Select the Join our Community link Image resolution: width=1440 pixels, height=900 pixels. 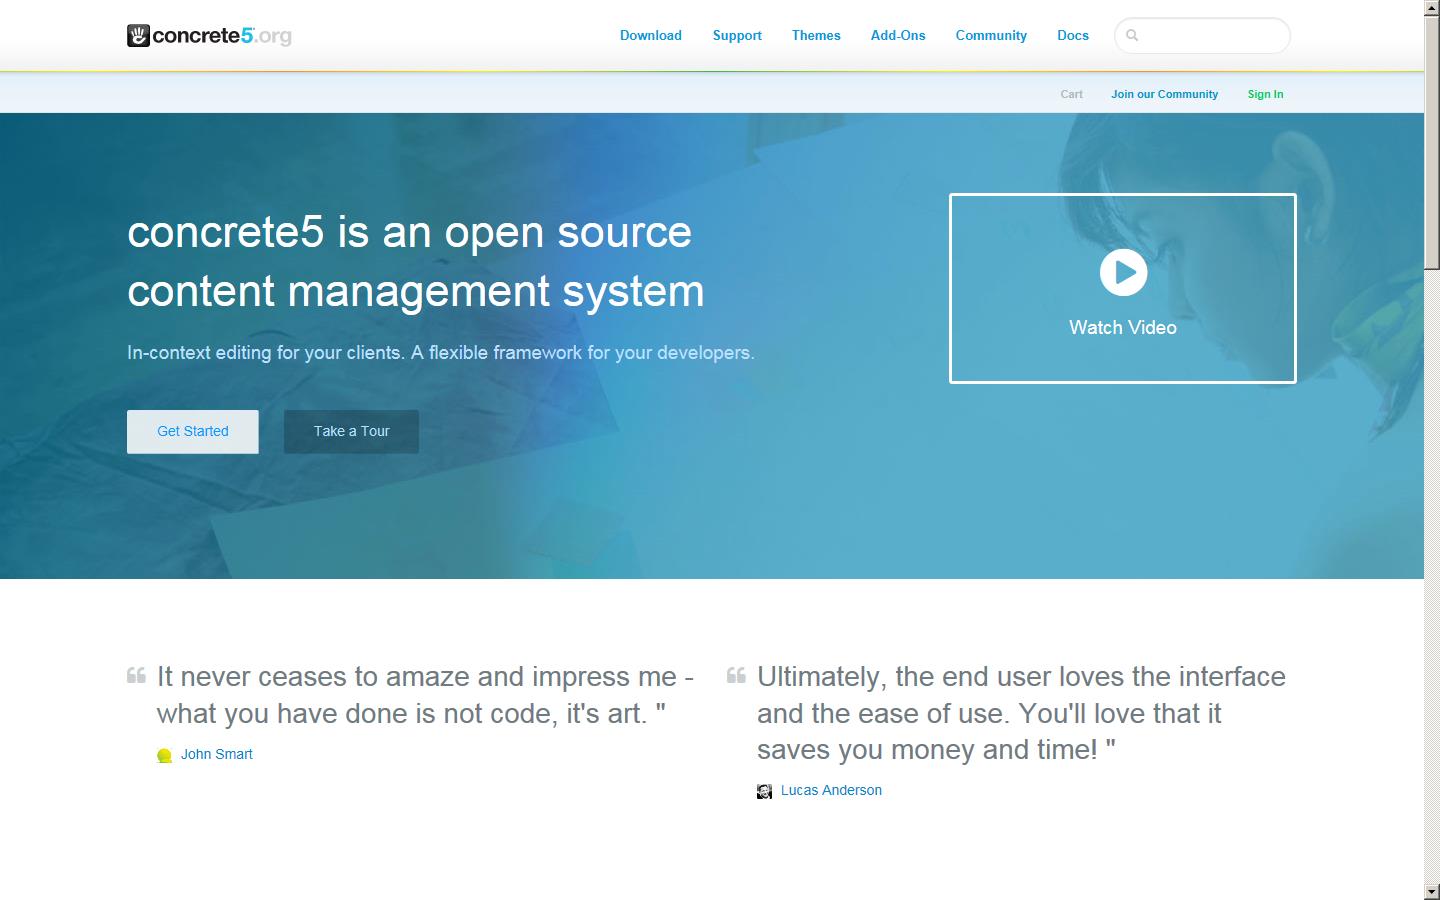(1164, 94)
